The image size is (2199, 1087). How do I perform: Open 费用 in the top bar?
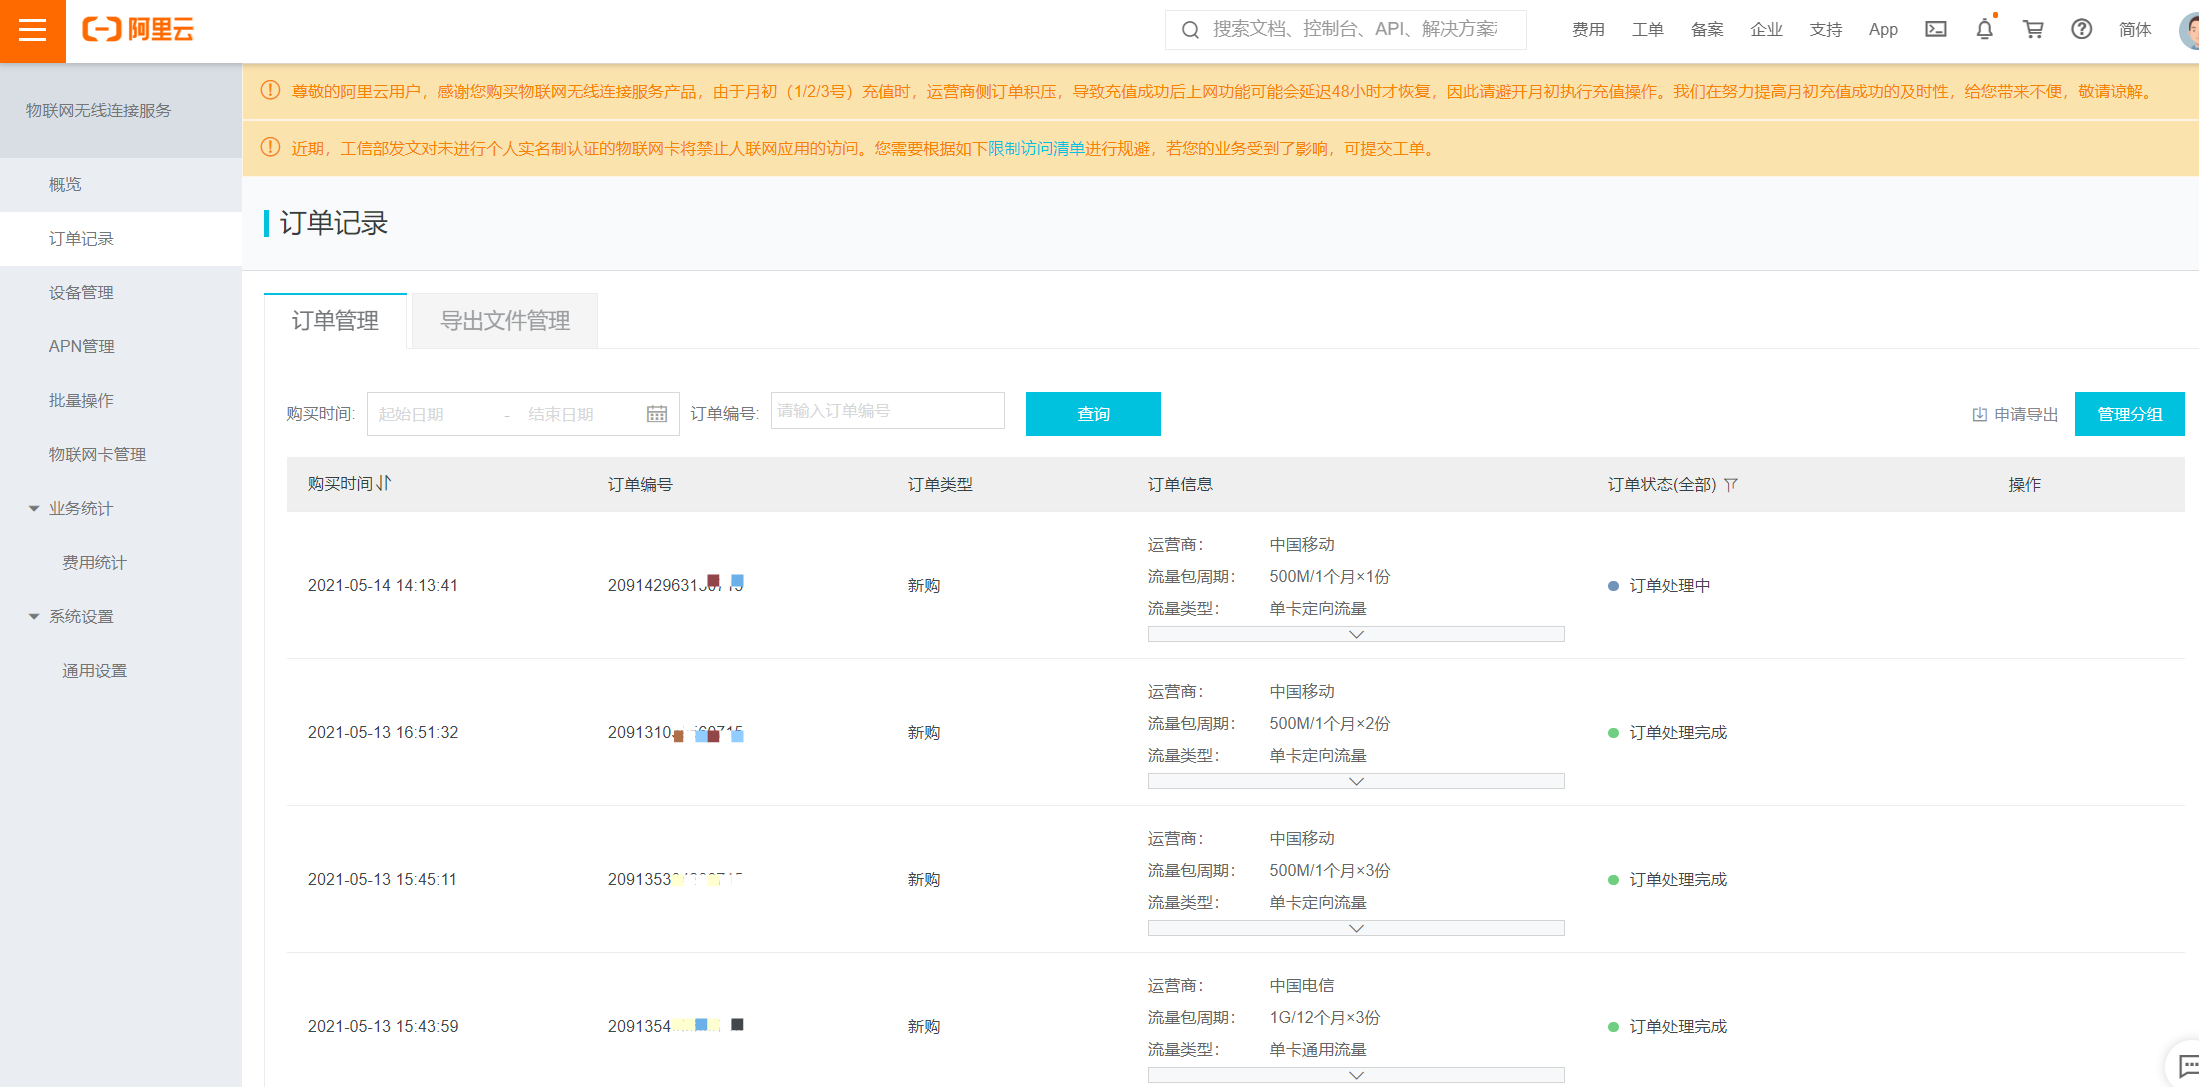(1588, 30)
